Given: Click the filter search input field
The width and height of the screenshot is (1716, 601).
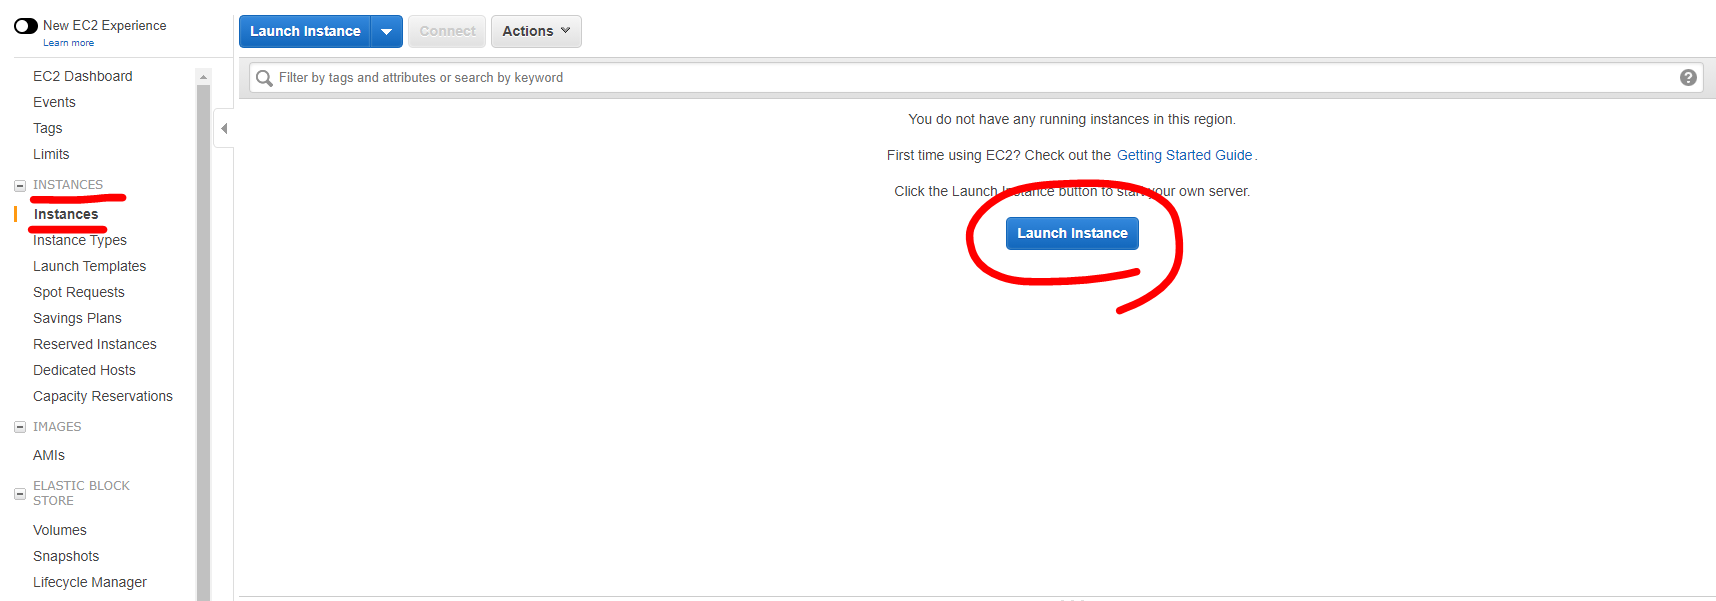Looking at the screenshot, I should (975, 78).
